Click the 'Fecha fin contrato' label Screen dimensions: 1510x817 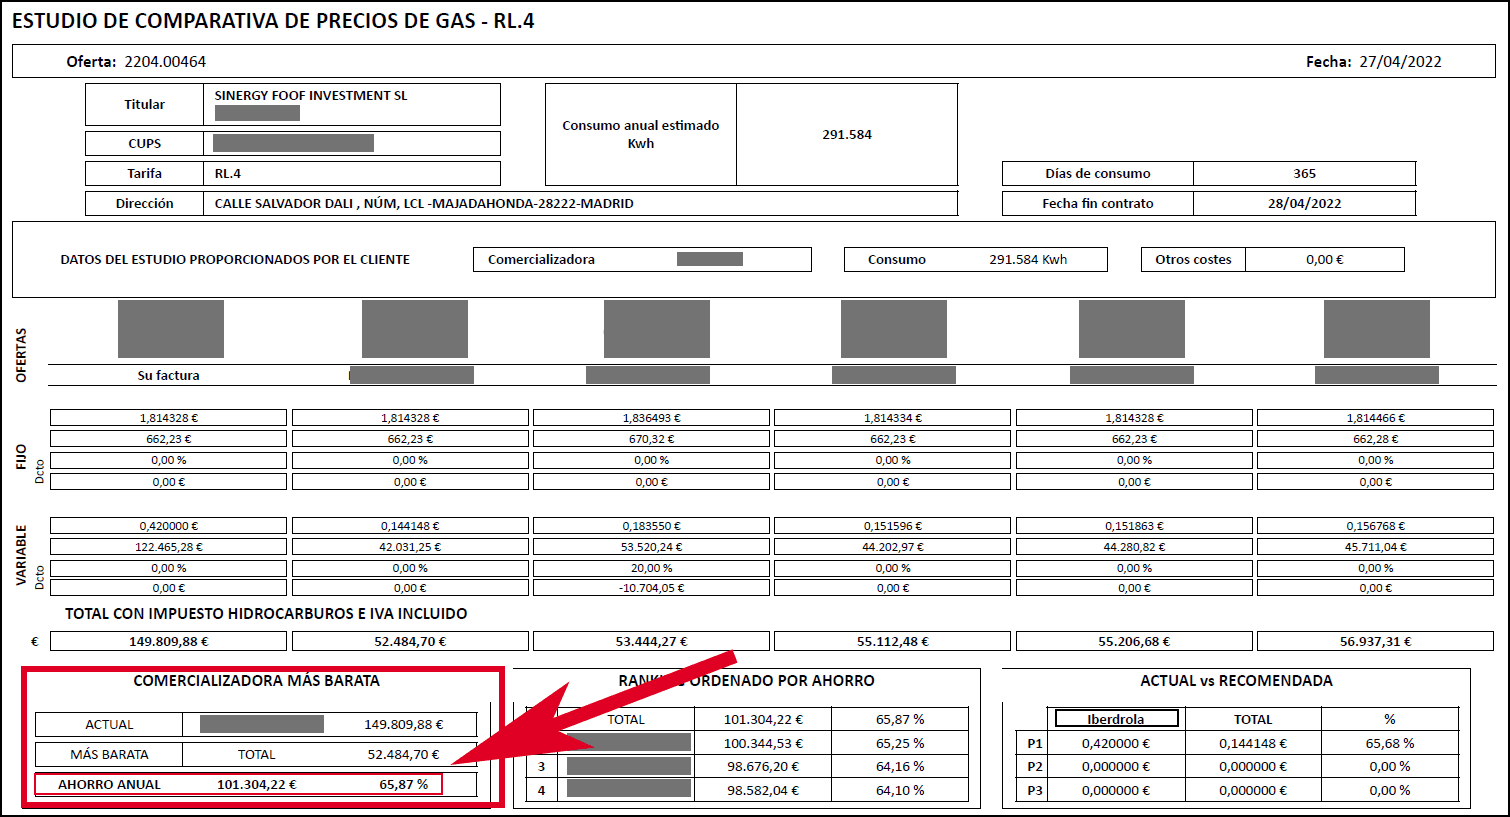(x=1098, y=203)
